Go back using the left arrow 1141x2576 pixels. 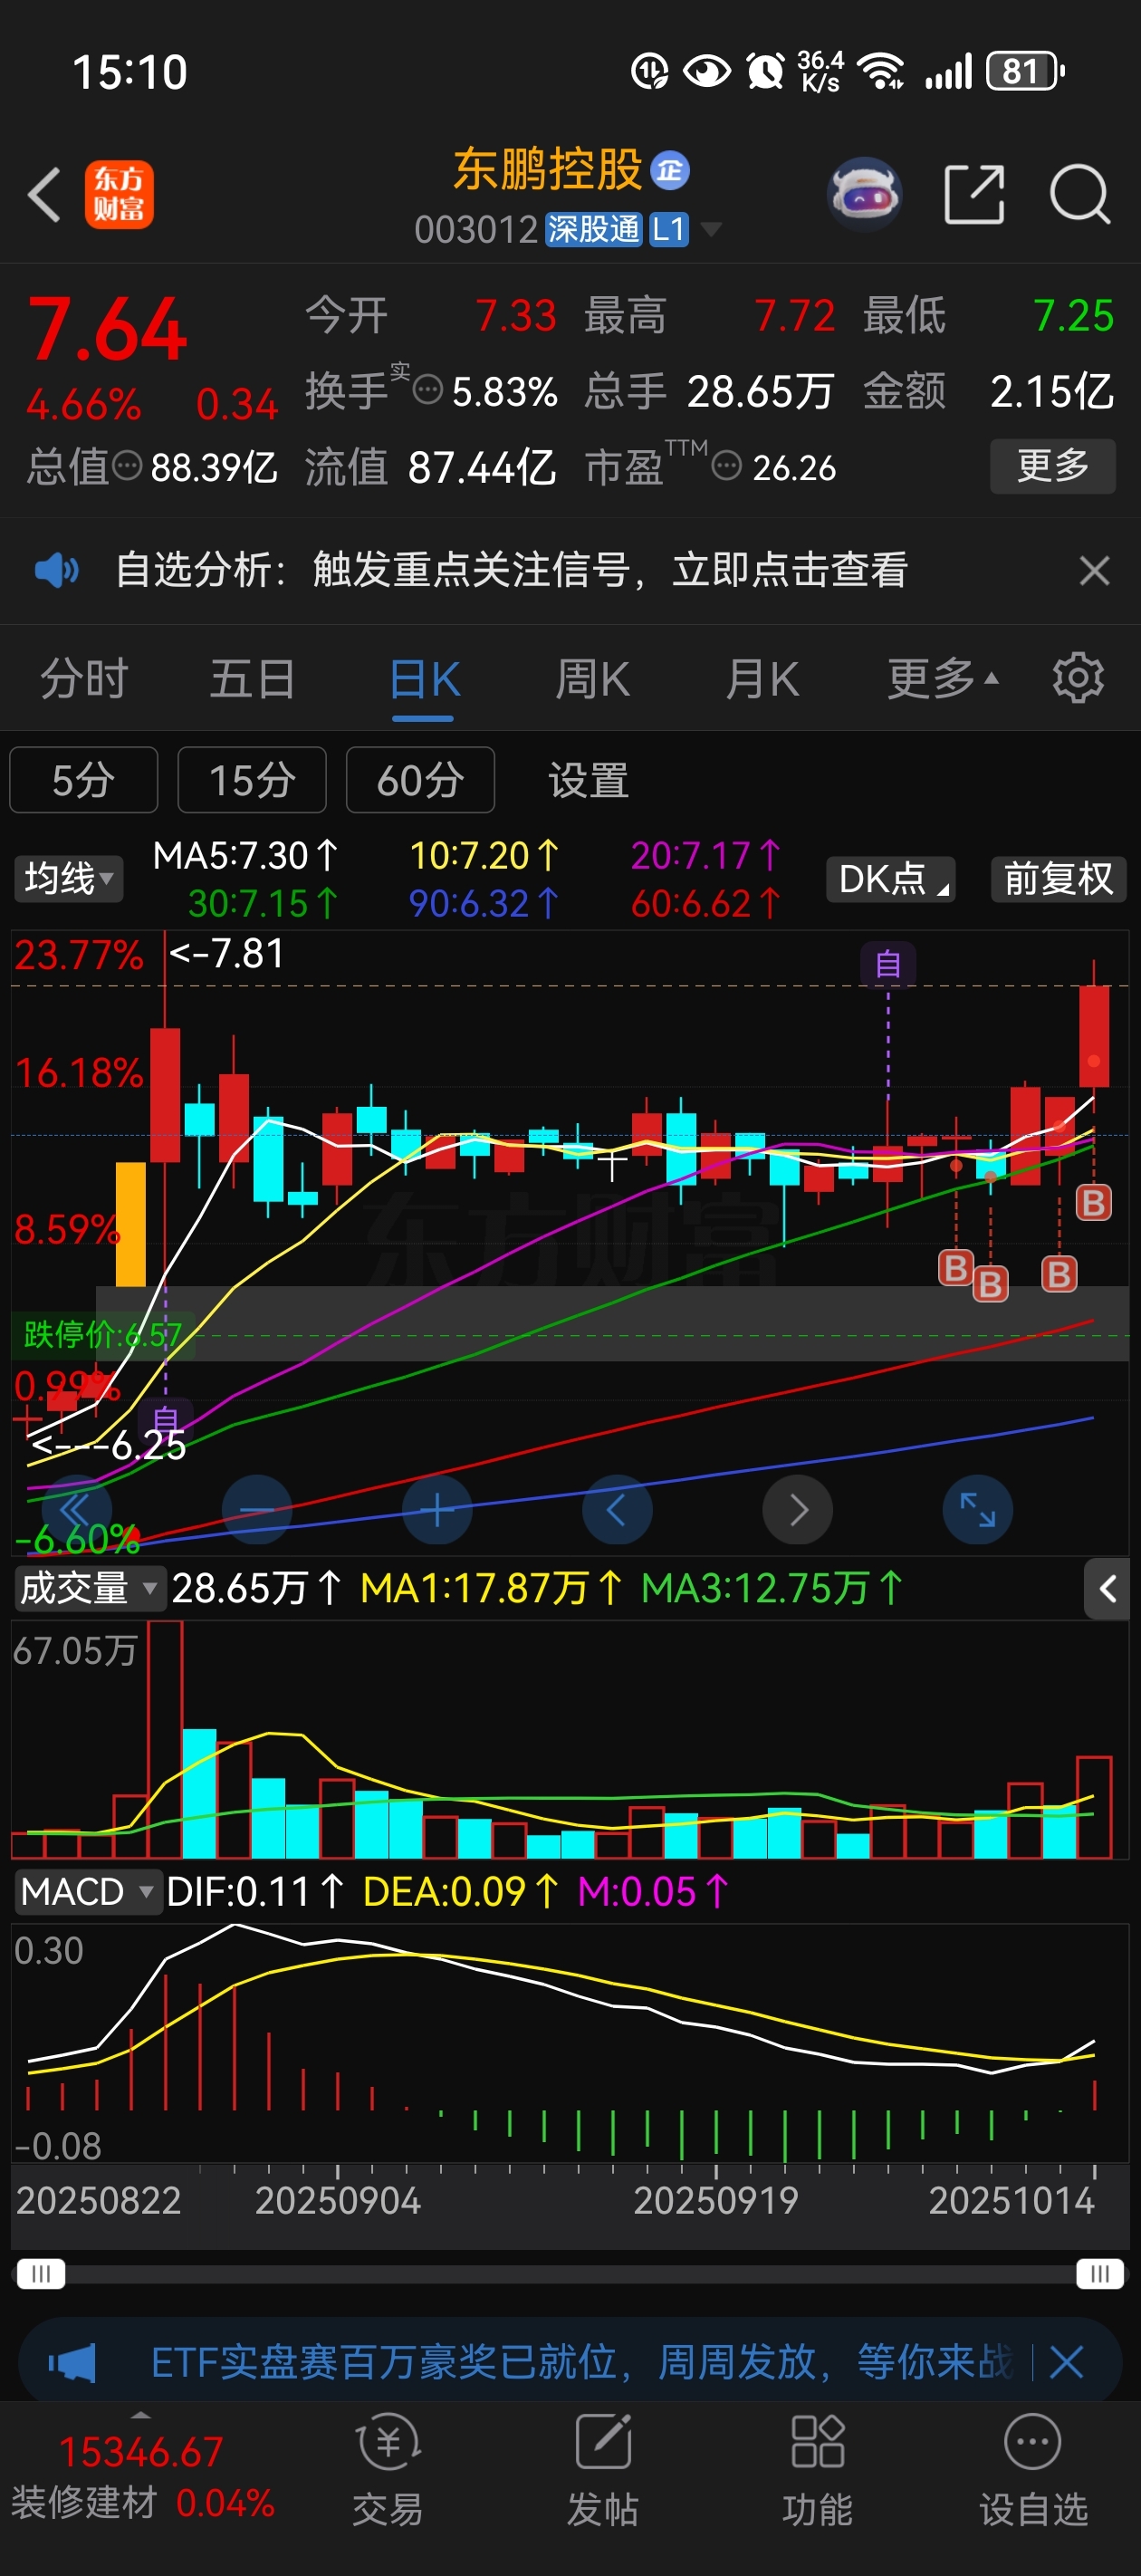[45, 194]
